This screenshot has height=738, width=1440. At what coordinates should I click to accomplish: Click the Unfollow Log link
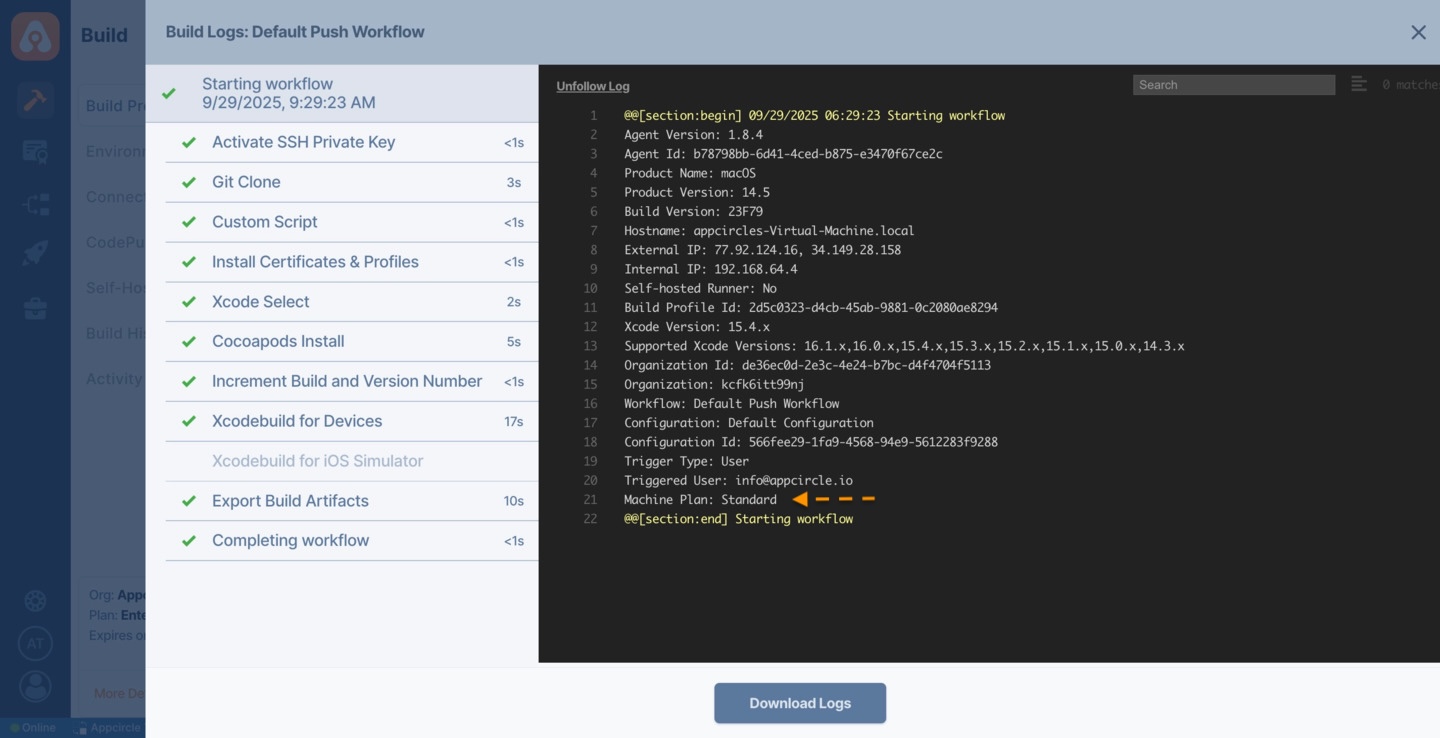tap(593, 86)
